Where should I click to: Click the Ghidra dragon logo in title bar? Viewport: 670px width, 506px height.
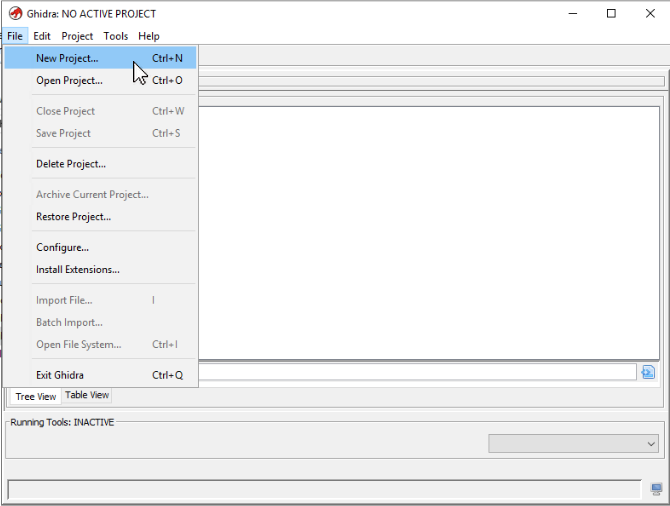[15, 14]
